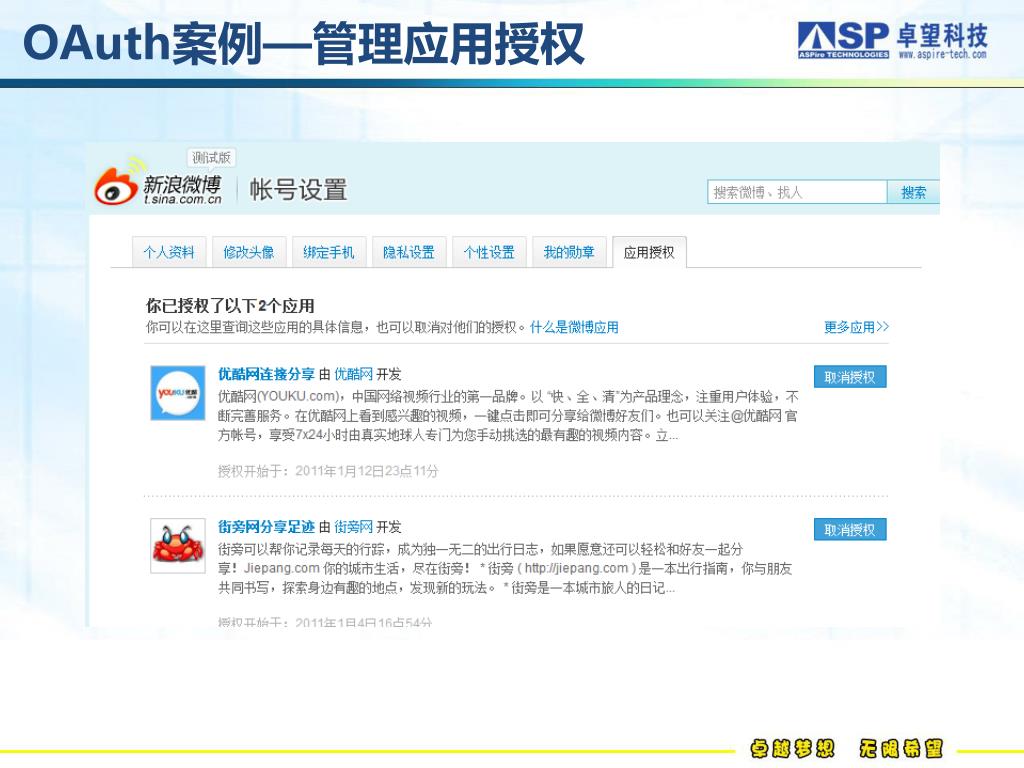The height and width of the screenshot is (768, 1024).
Task: Go to the 个性设置 tab
Action: click(489, 252)
